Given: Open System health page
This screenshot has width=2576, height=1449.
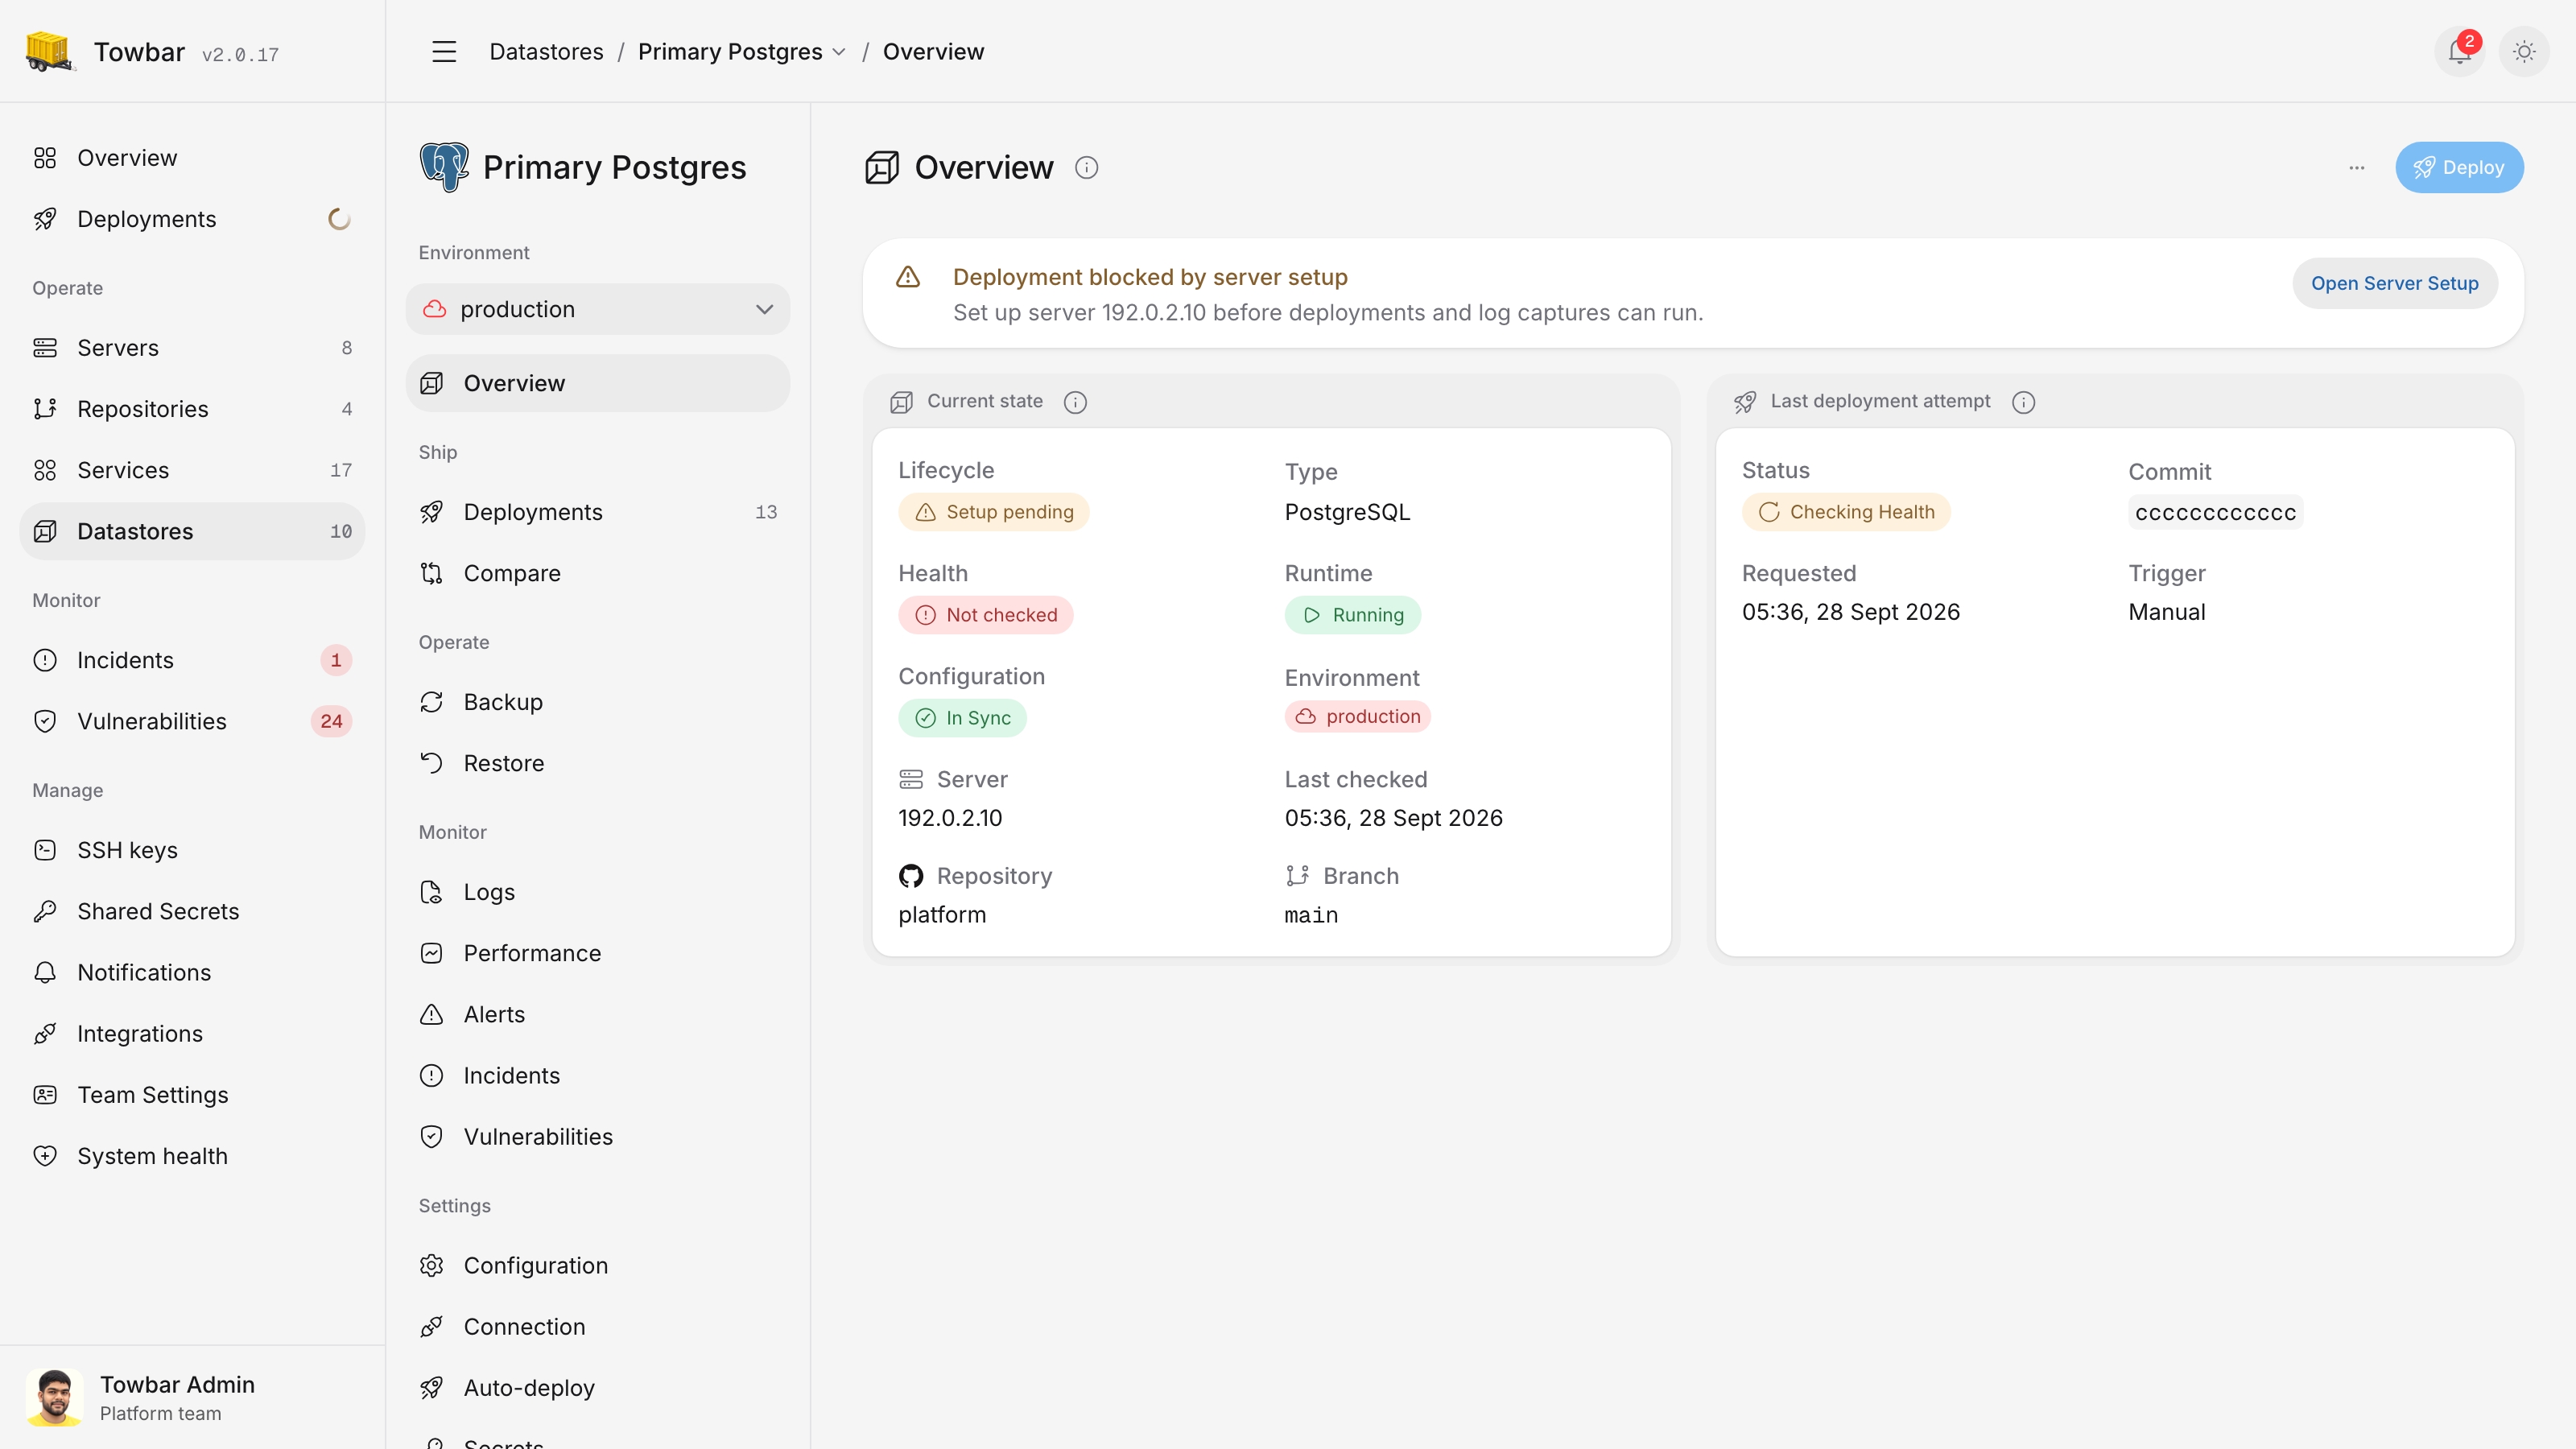Looking at the screenshot, I should 192,1156.
